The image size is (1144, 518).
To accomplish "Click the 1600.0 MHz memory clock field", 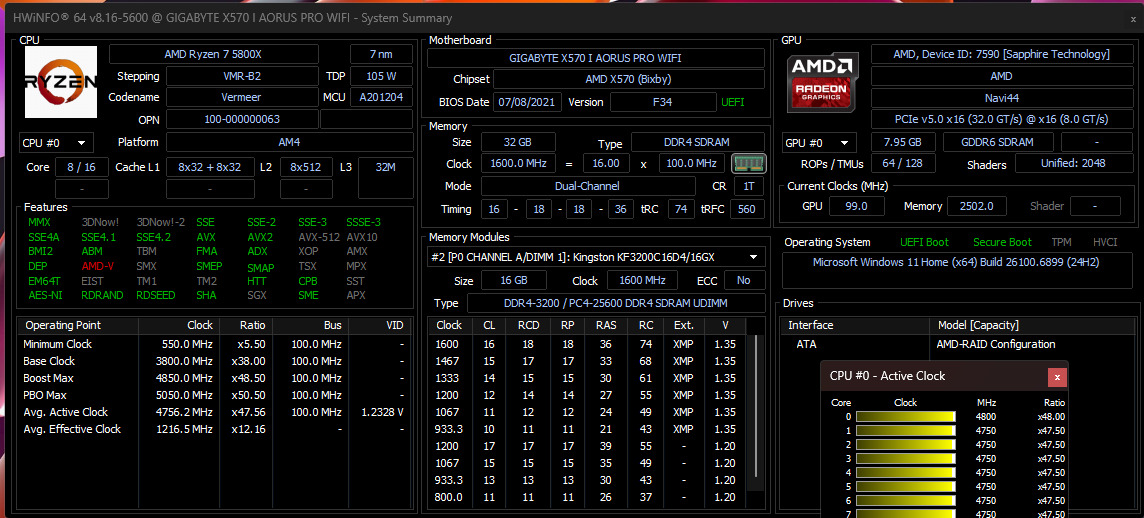I will 518,163.
